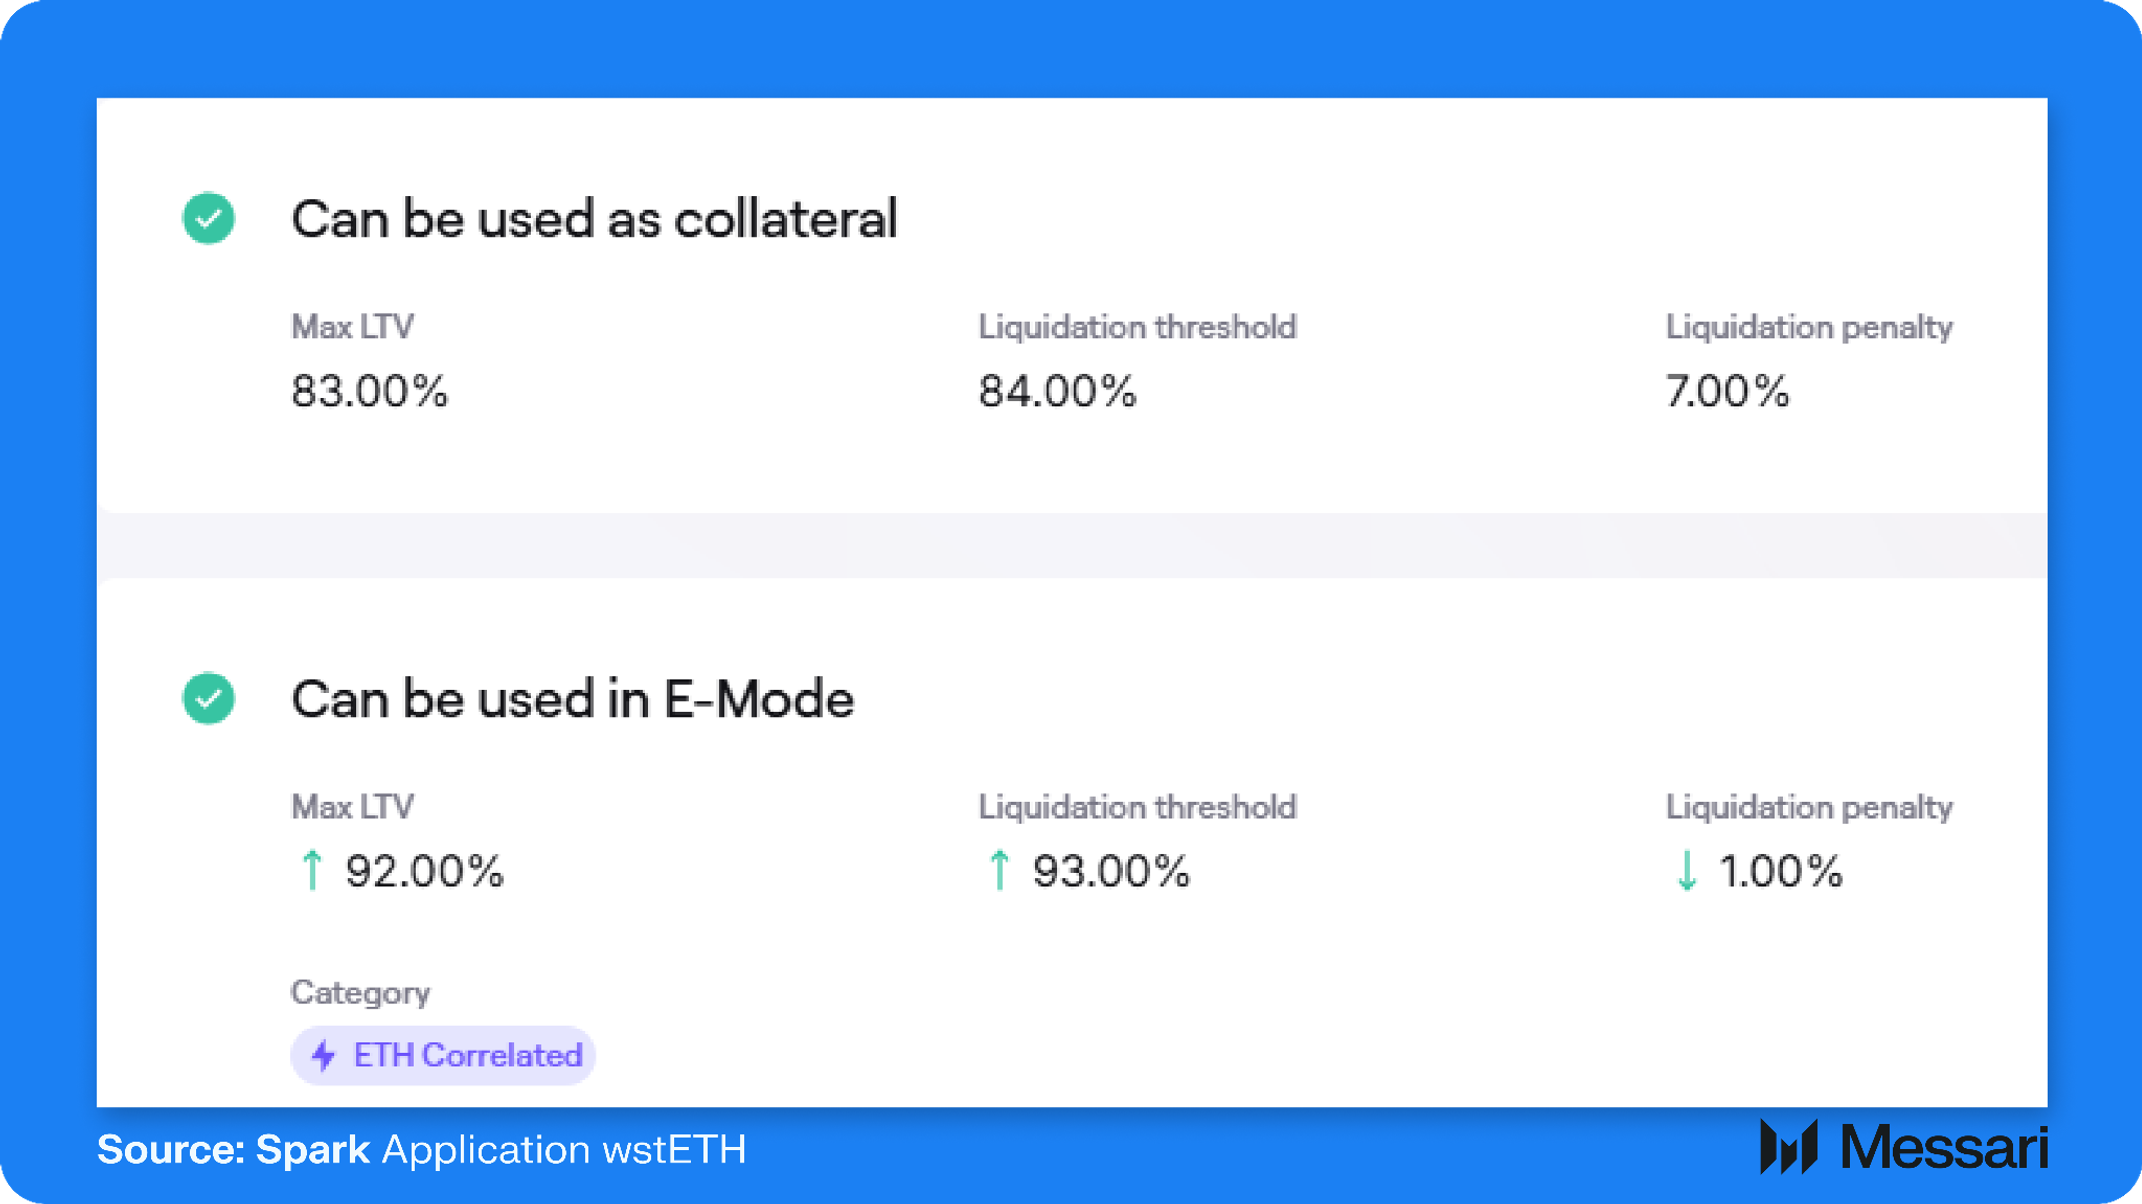Click the green checkmark beside collateral heading

tap(208, 218)
